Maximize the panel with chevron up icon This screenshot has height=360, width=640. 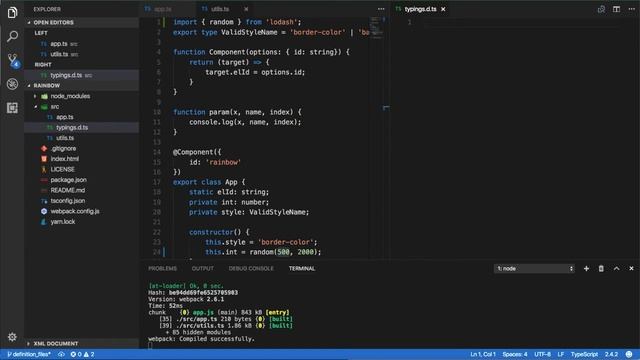click(x=616, y=269)
